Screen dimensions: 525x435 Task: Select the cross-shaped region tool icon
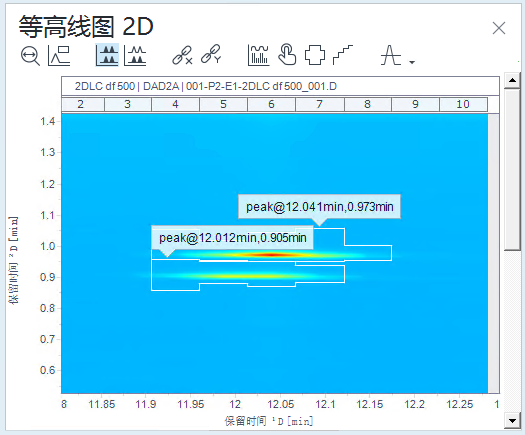[315, 55]
